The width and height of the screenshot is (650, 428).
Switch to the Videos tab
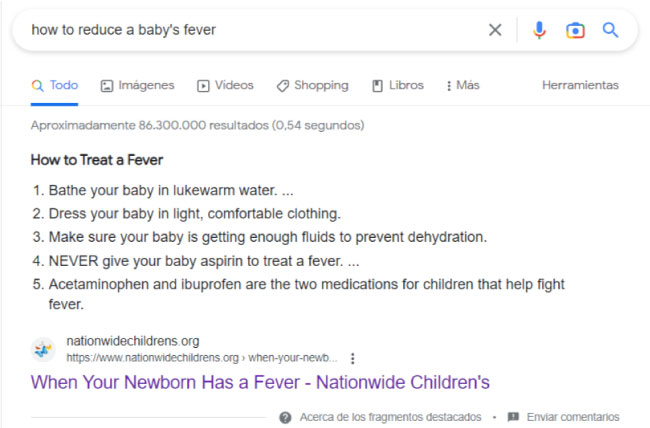pyautogui.click(x=225, y=85)
